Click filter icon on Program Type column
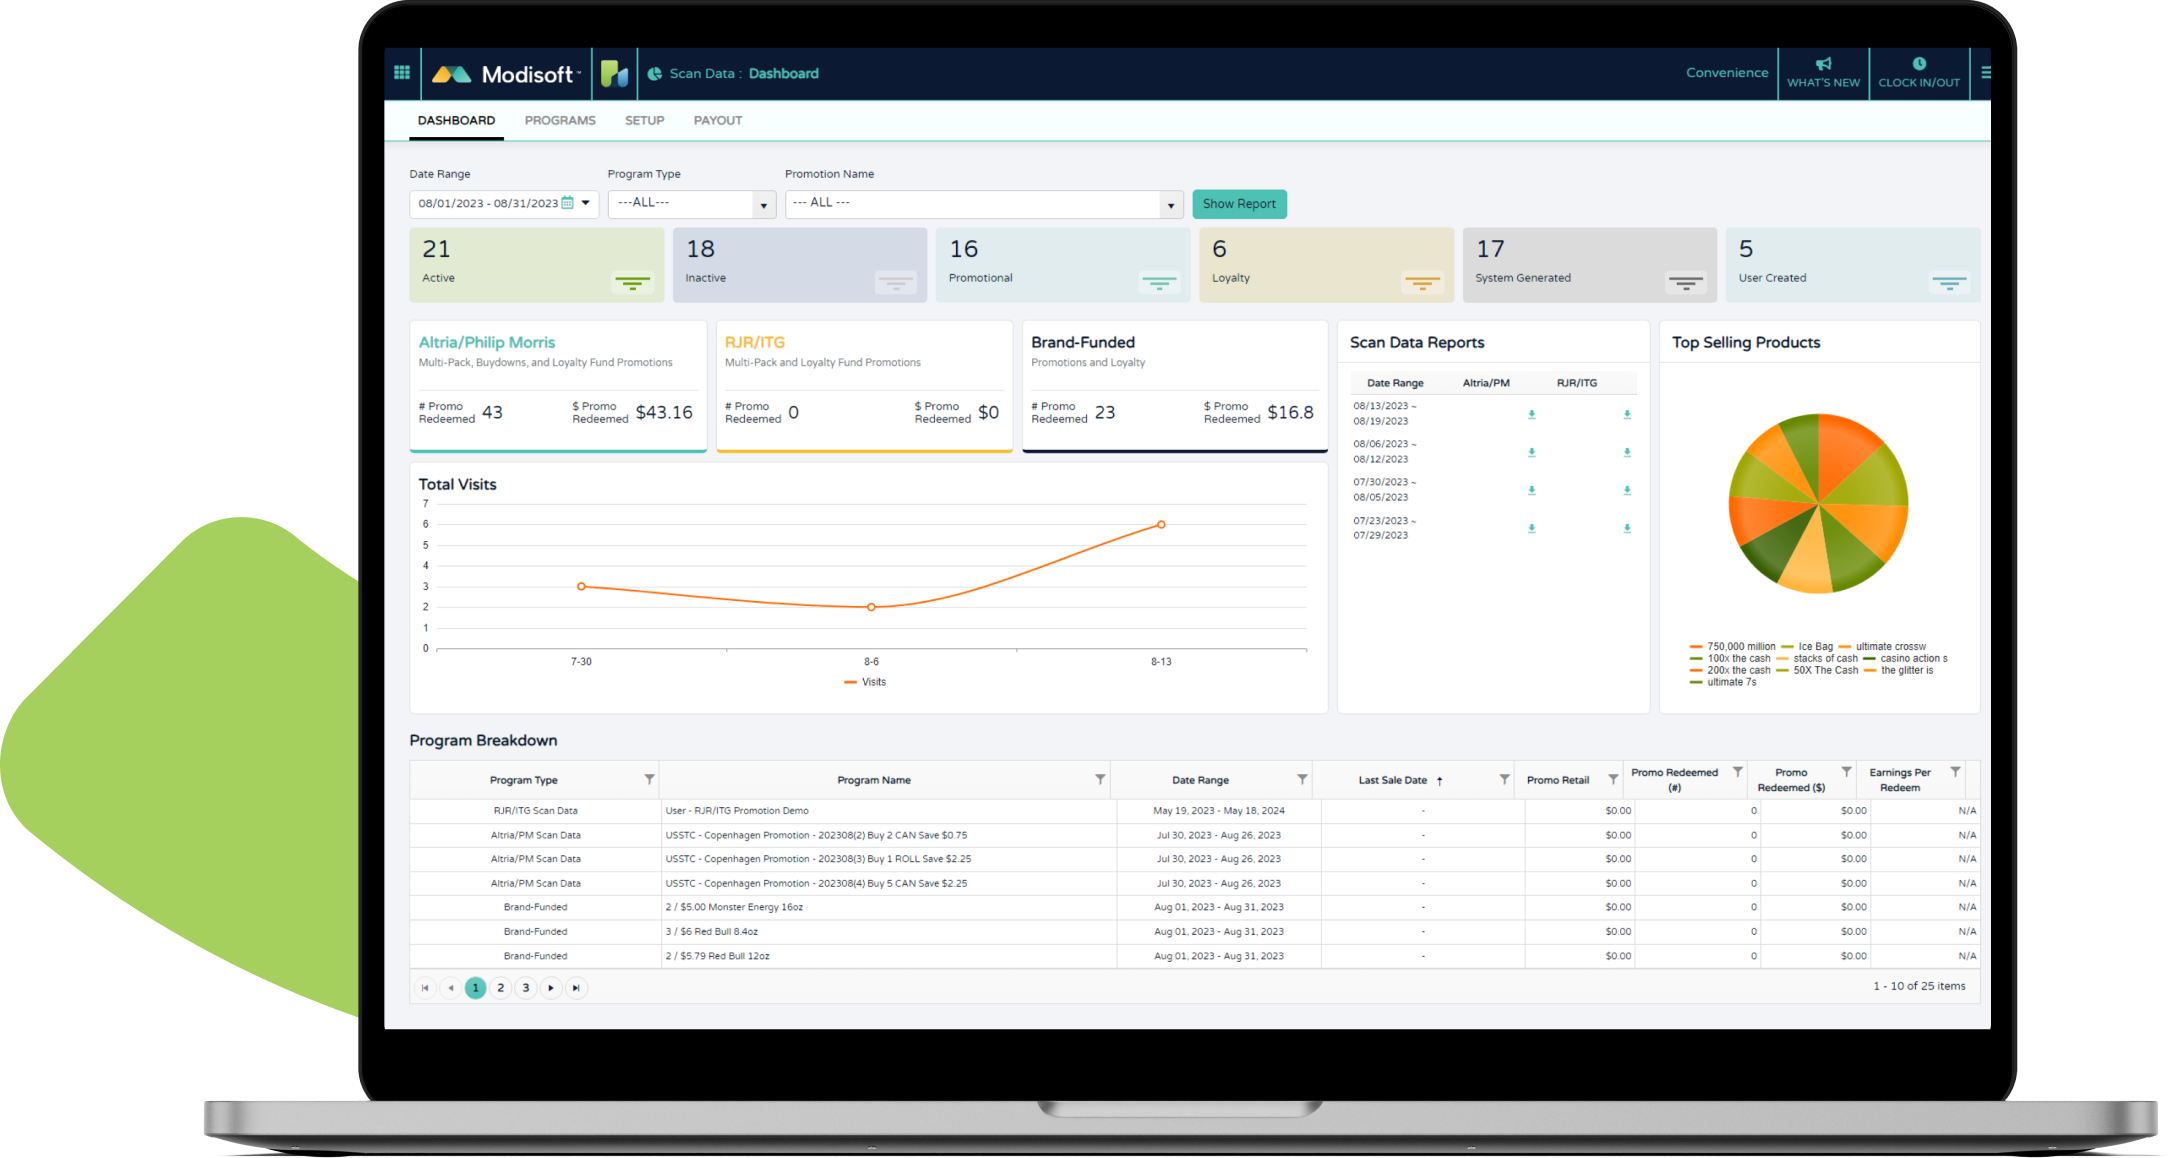Screen dimensions: 2175x1158 649,779
